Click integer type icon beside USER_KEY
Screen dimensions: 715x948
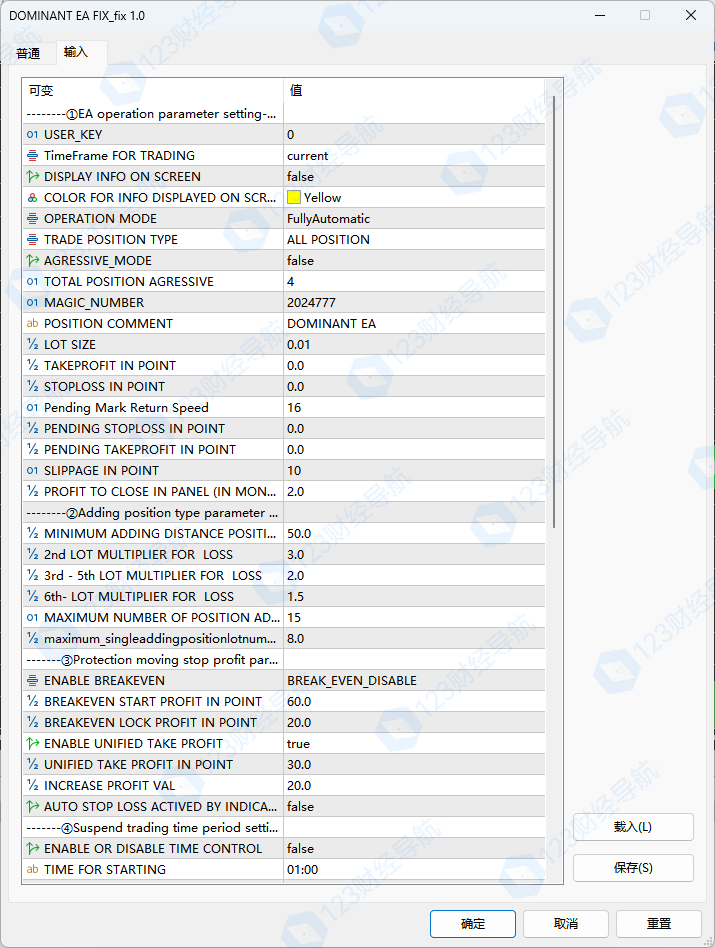pos(33,134)
